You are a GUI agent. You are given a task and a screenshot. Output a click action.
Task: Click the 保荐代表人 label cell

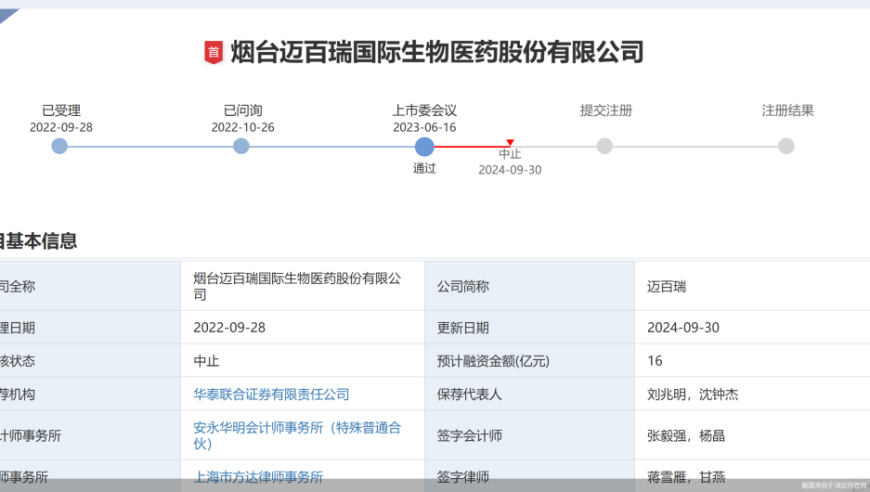530,394
